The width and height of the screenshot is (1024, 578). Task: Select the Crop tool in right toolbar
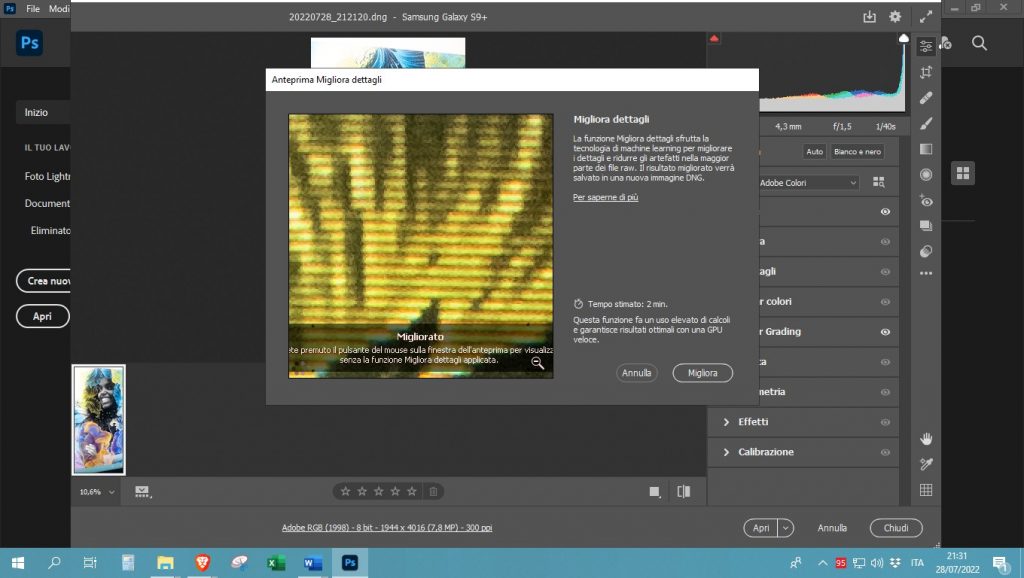926,72
